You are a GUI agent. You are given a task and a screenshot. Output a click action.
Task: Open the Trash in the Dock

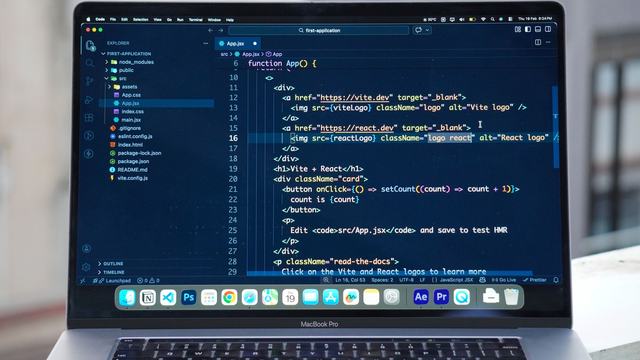(511, 297)
